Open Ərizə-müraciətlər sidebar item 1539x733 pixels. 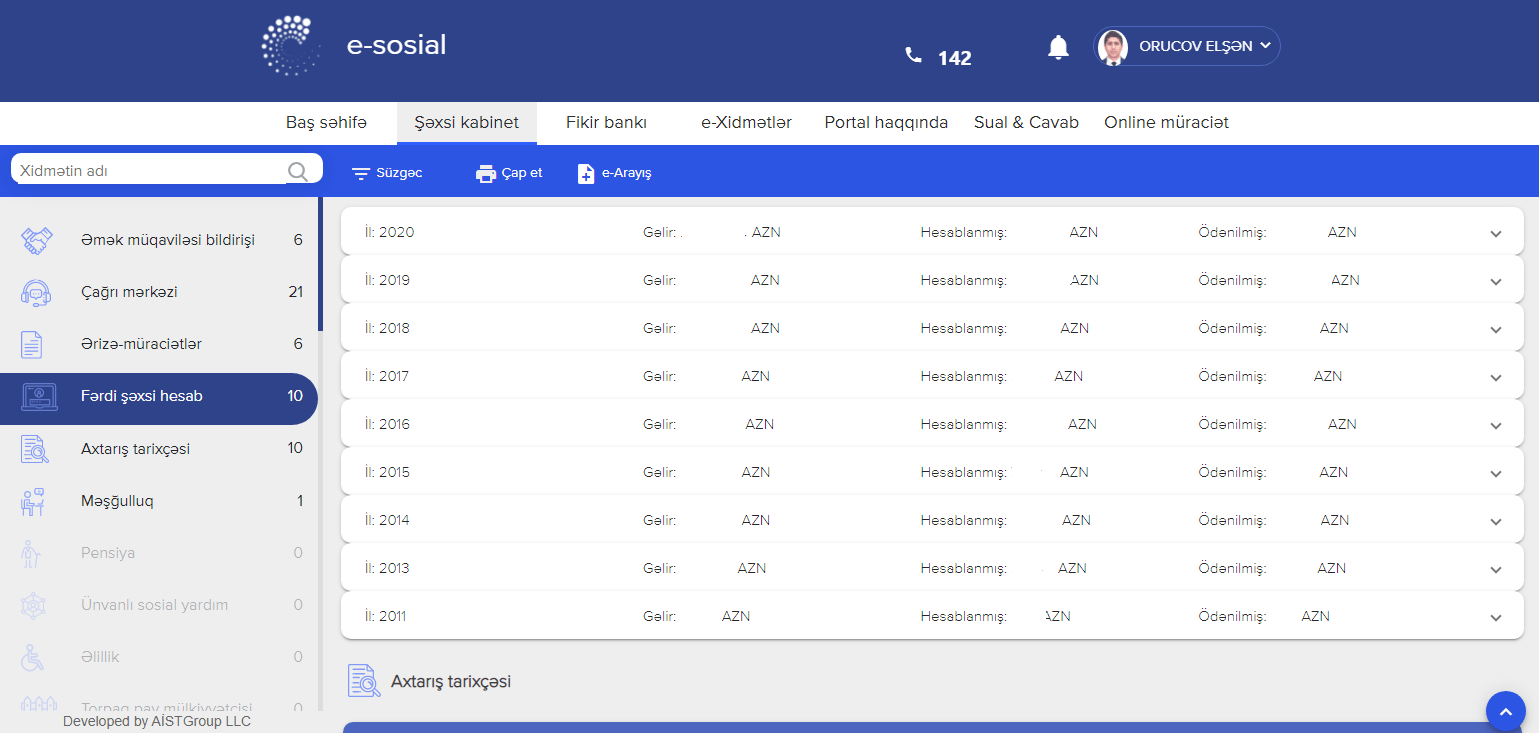pos(141,344)
